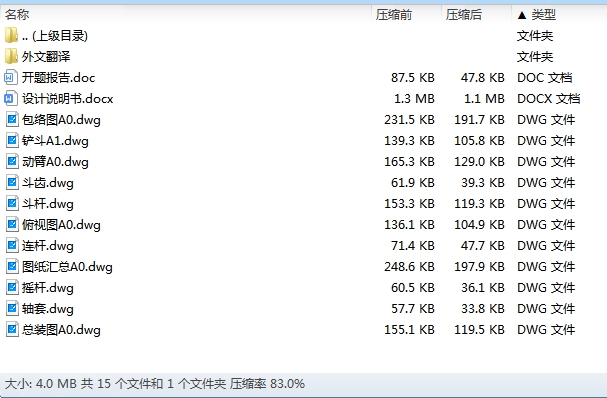Sort by the 压缩前 column header
The width and height of the screenshot is (607, 398).
(406, 15)
